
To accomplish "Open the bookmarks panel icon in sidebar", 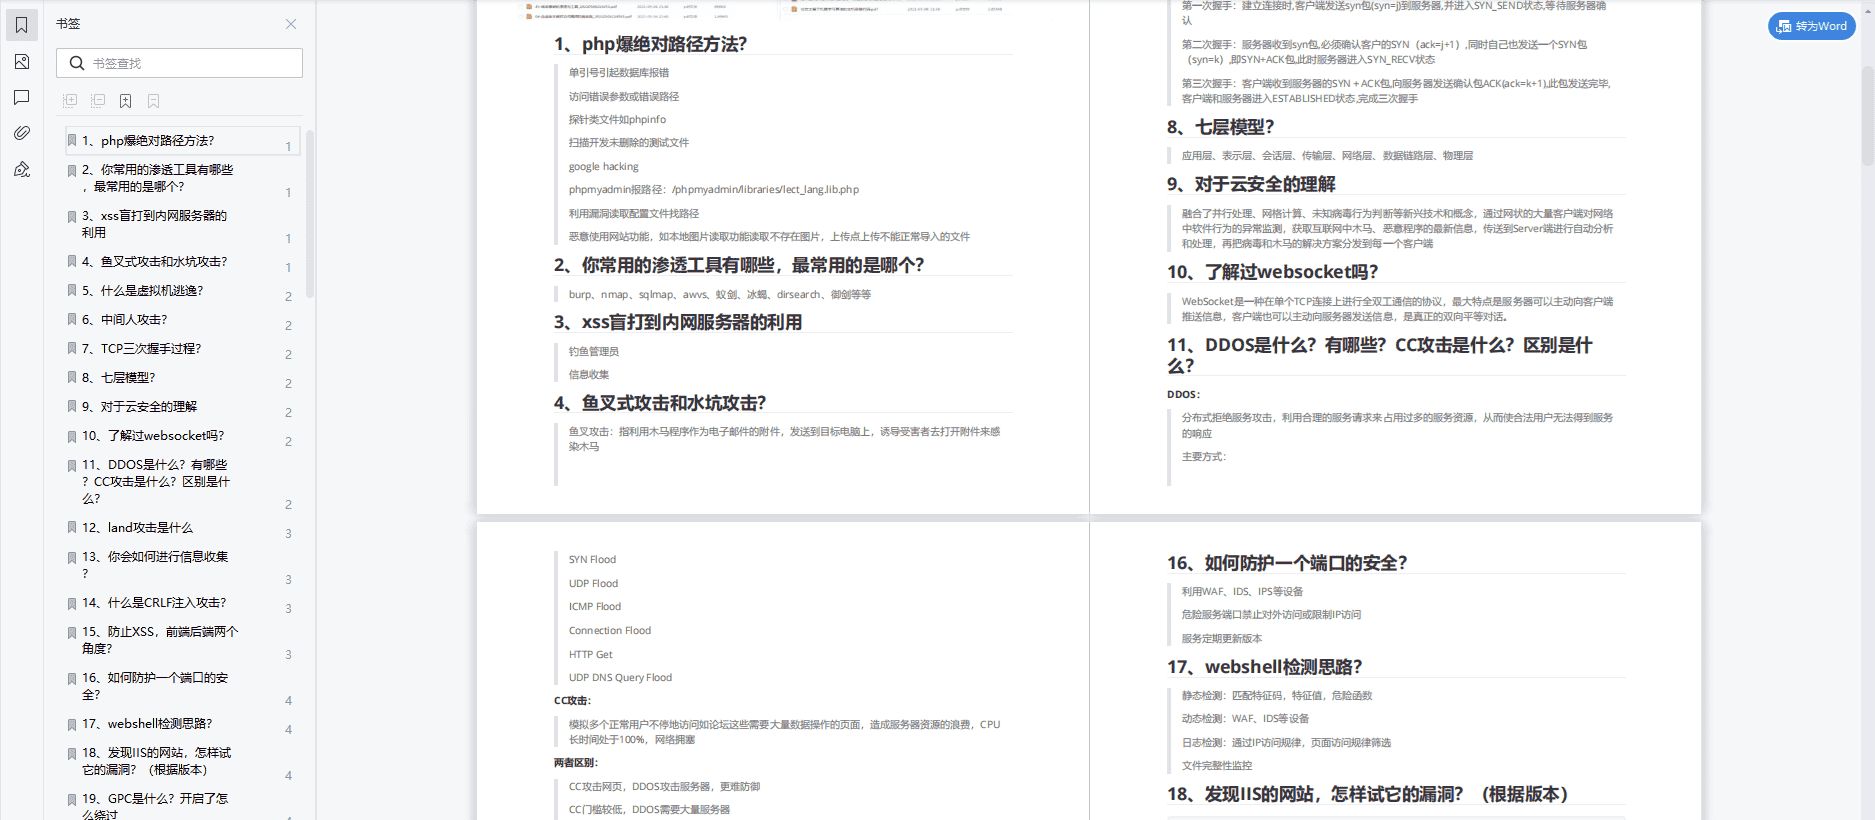I will (x=21, y=25).
